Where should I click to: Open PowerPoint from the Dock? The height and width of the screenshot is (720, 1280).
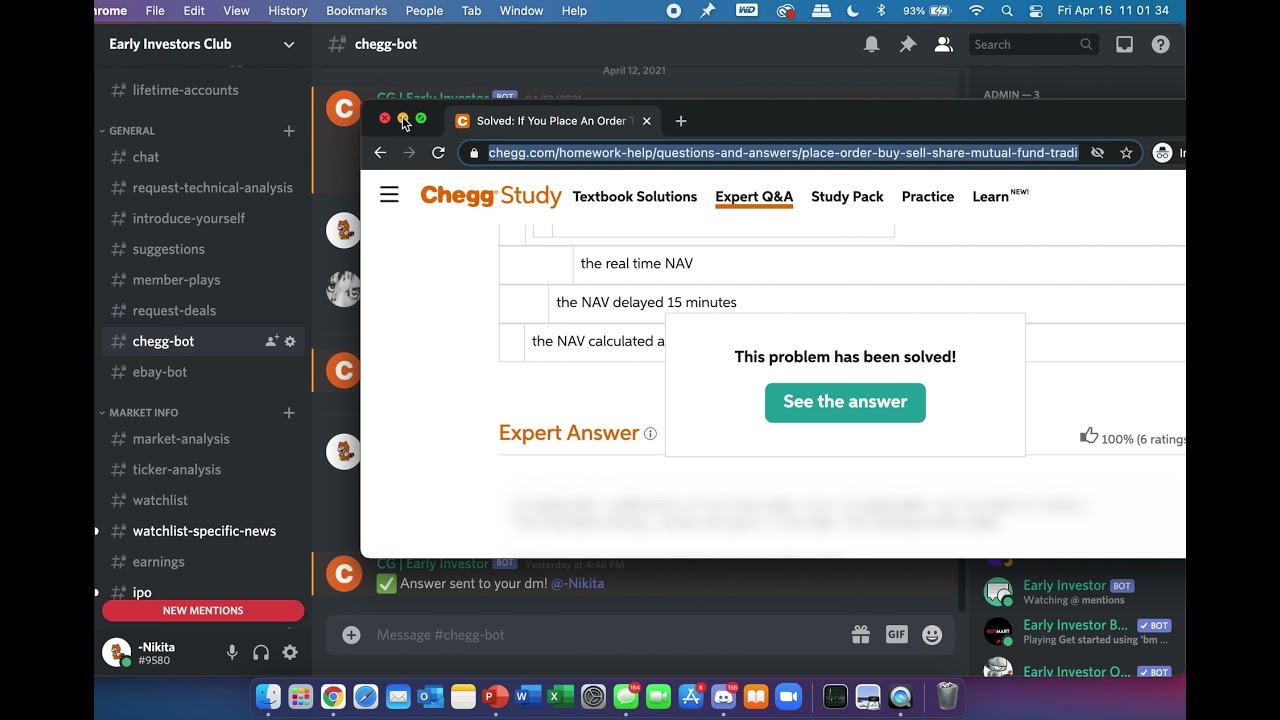click(495, 697)
